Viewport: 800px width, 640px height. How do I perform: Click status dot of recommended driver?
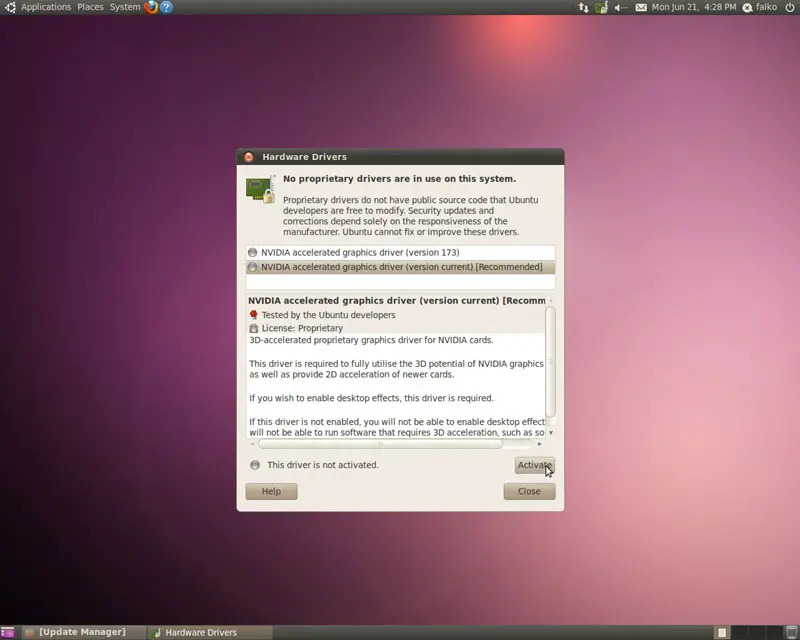click(x=253, y=267)
